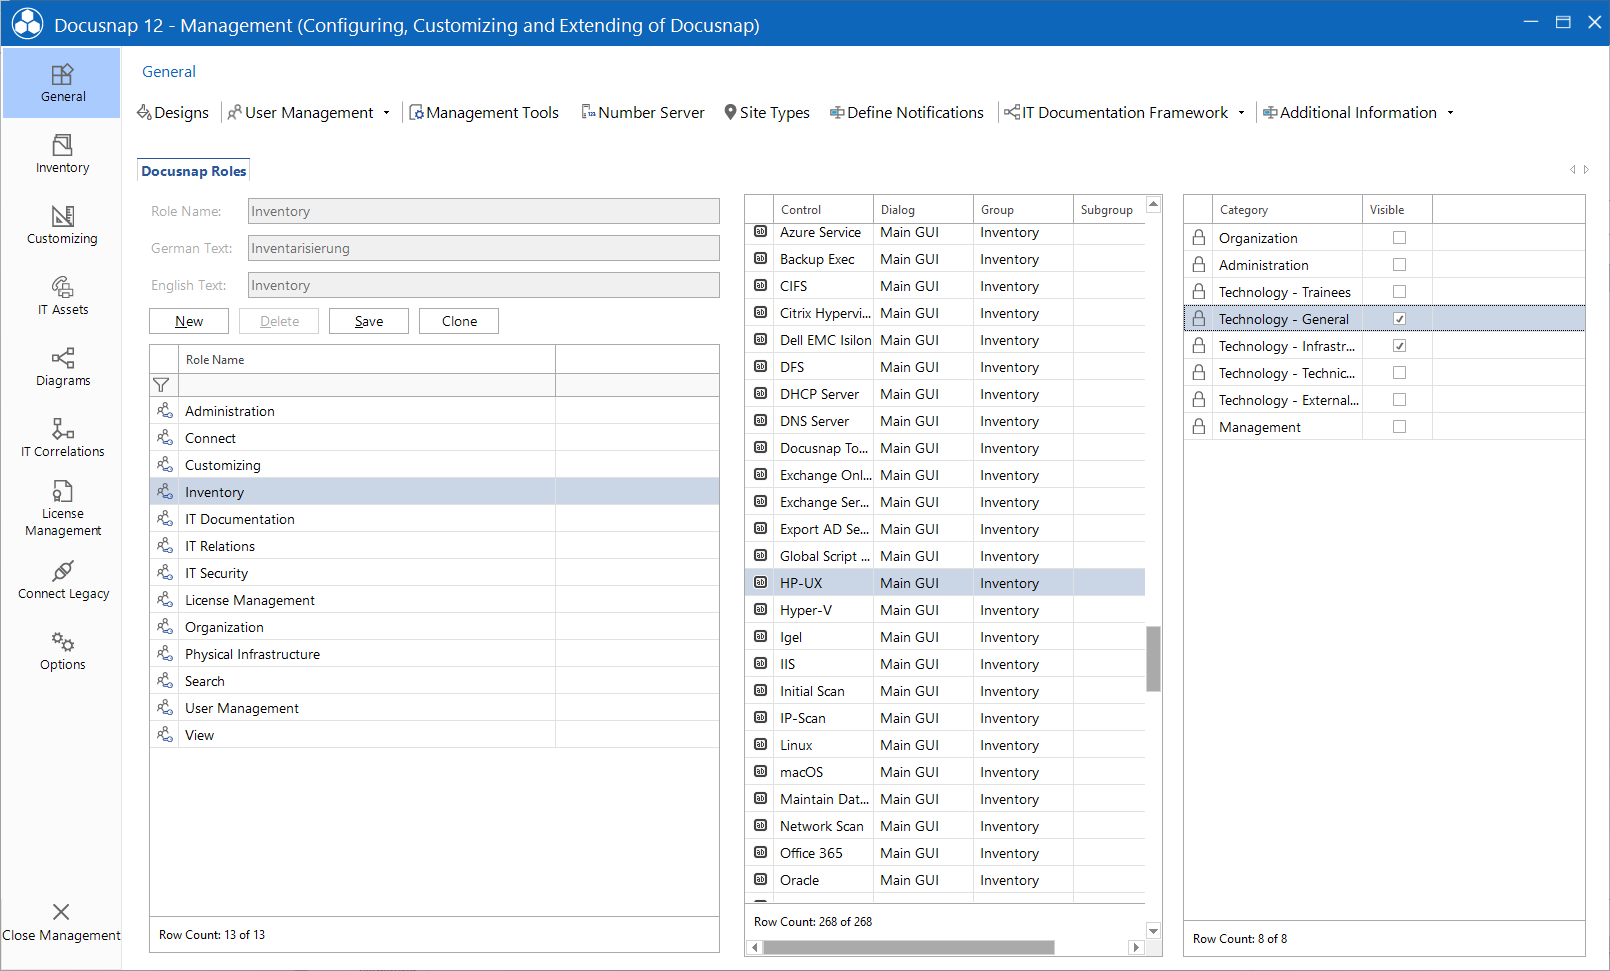Click into the Role Name field
The image size is (1610, 971).
click(484, 211)
